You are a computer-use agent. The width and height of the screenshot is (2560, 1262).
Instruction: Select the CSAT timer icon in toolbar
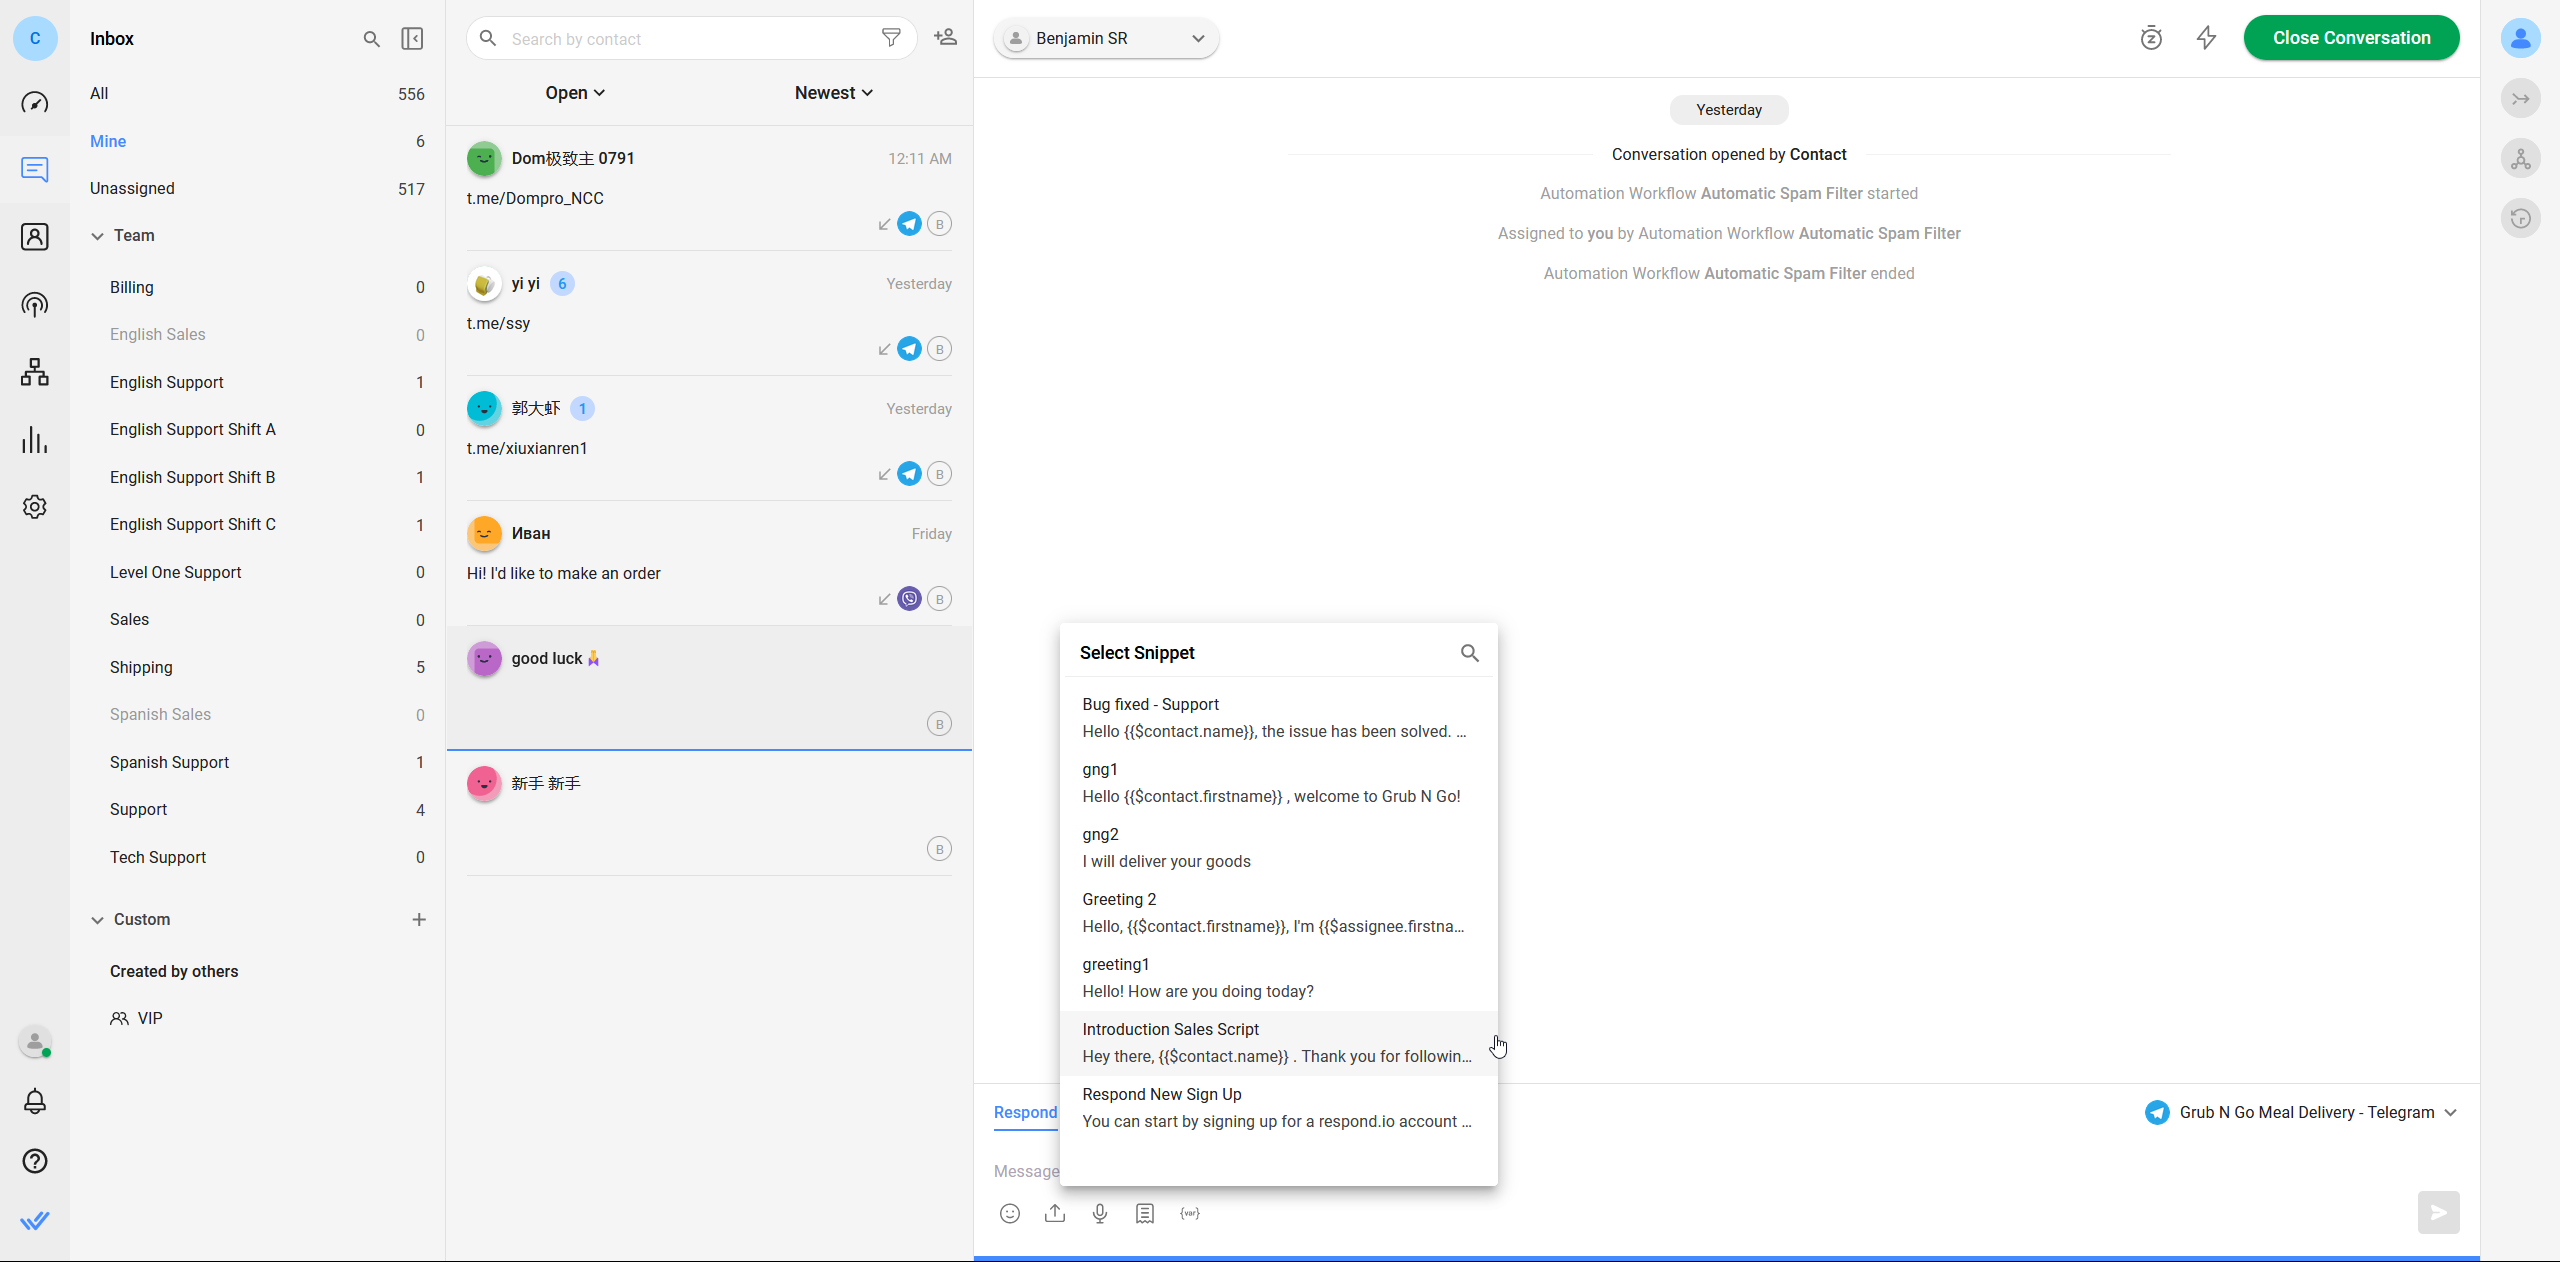coord(2150,38)
